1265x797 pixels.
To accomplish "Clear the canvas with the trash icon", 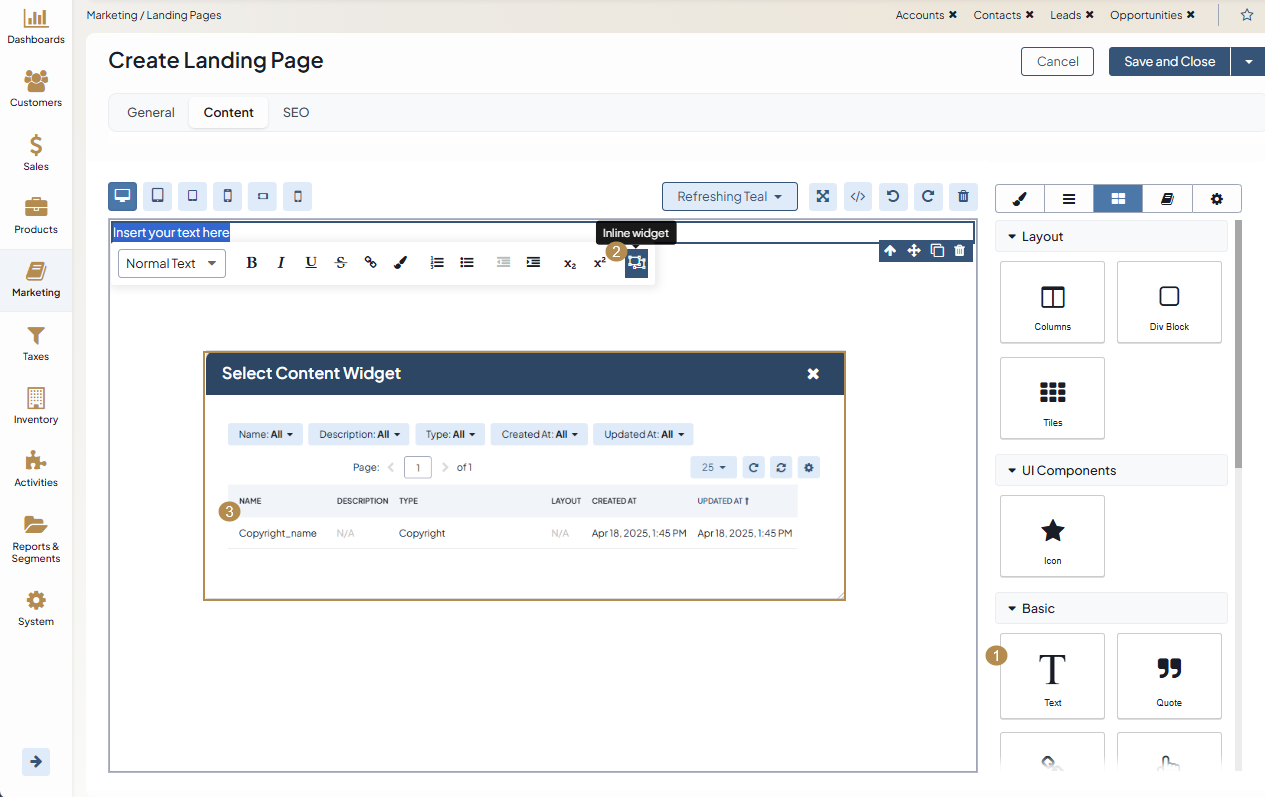I will pyautogui.click(x=962, y=196).
